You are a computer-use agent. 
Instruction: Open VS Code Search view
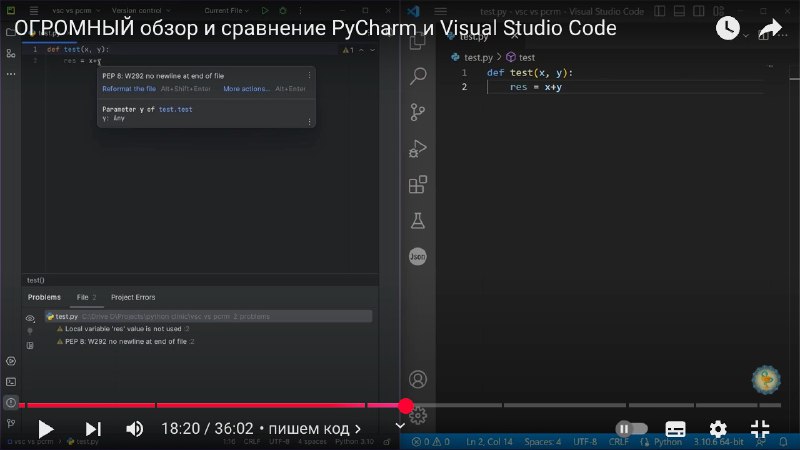(x=418, y=77)
